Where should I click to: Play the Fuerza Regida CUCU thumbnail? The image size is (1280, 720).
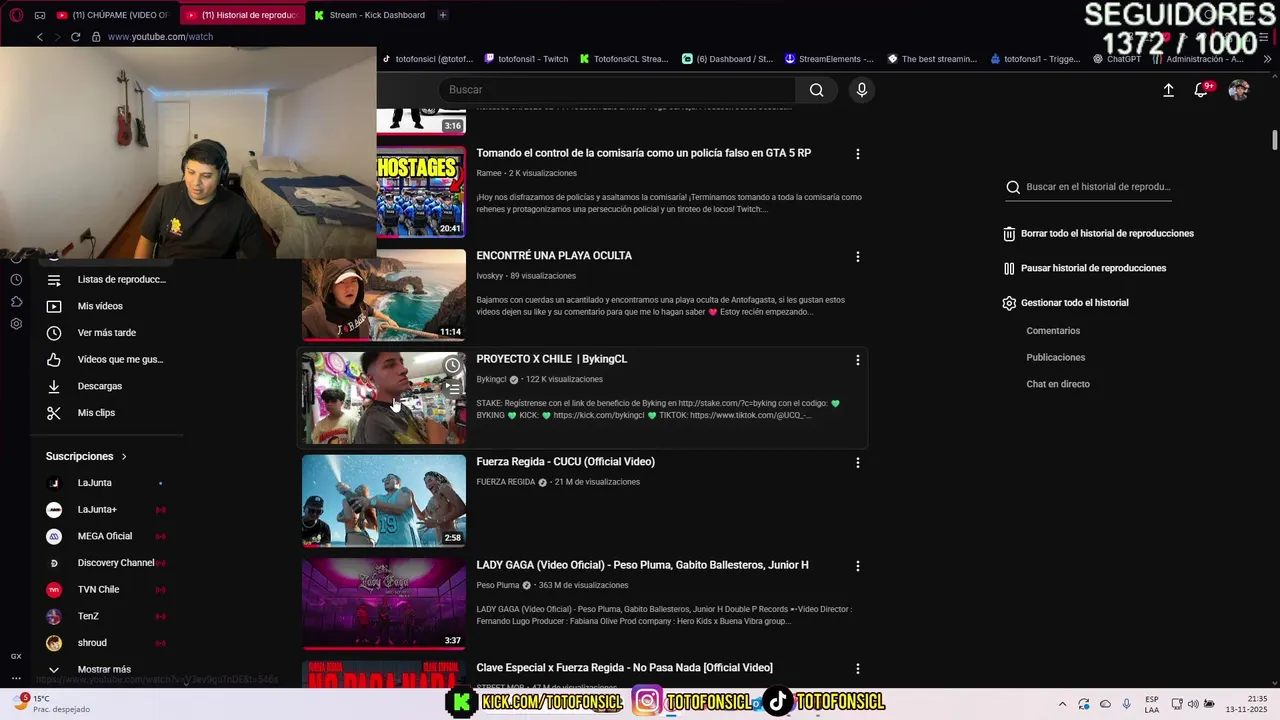(x=384, y=501)
